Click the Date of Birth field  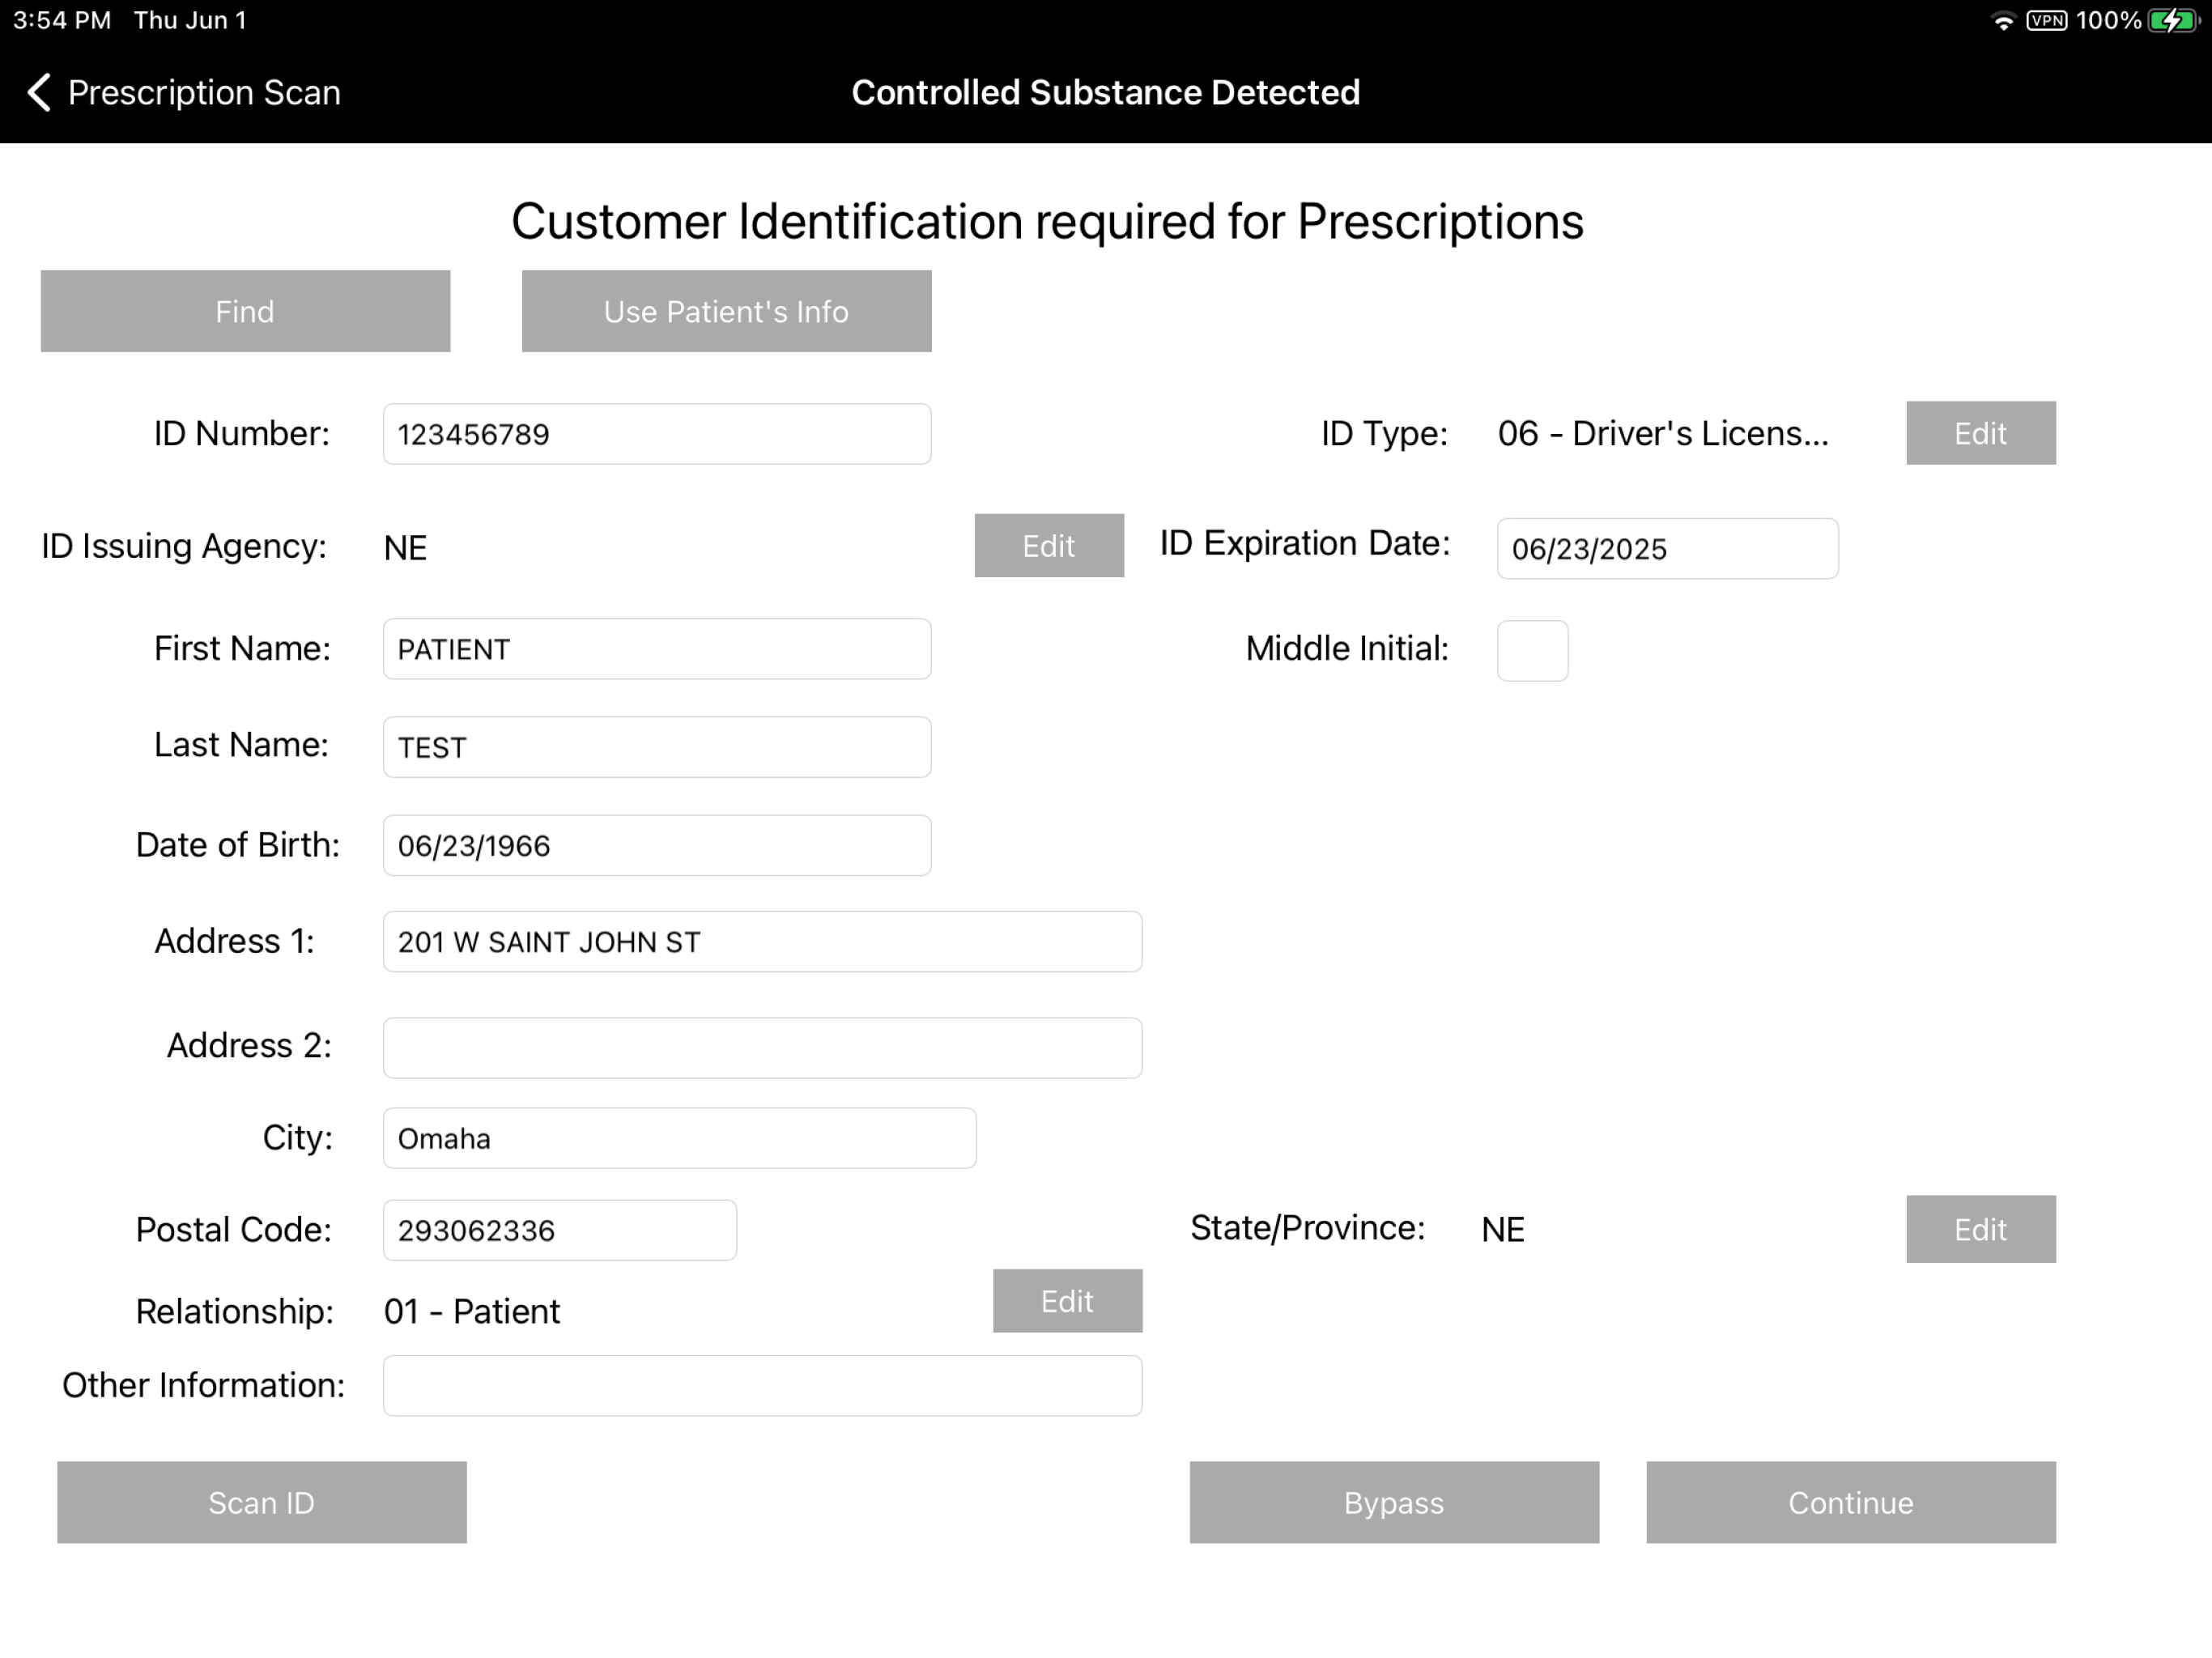(x=657, y=845)
